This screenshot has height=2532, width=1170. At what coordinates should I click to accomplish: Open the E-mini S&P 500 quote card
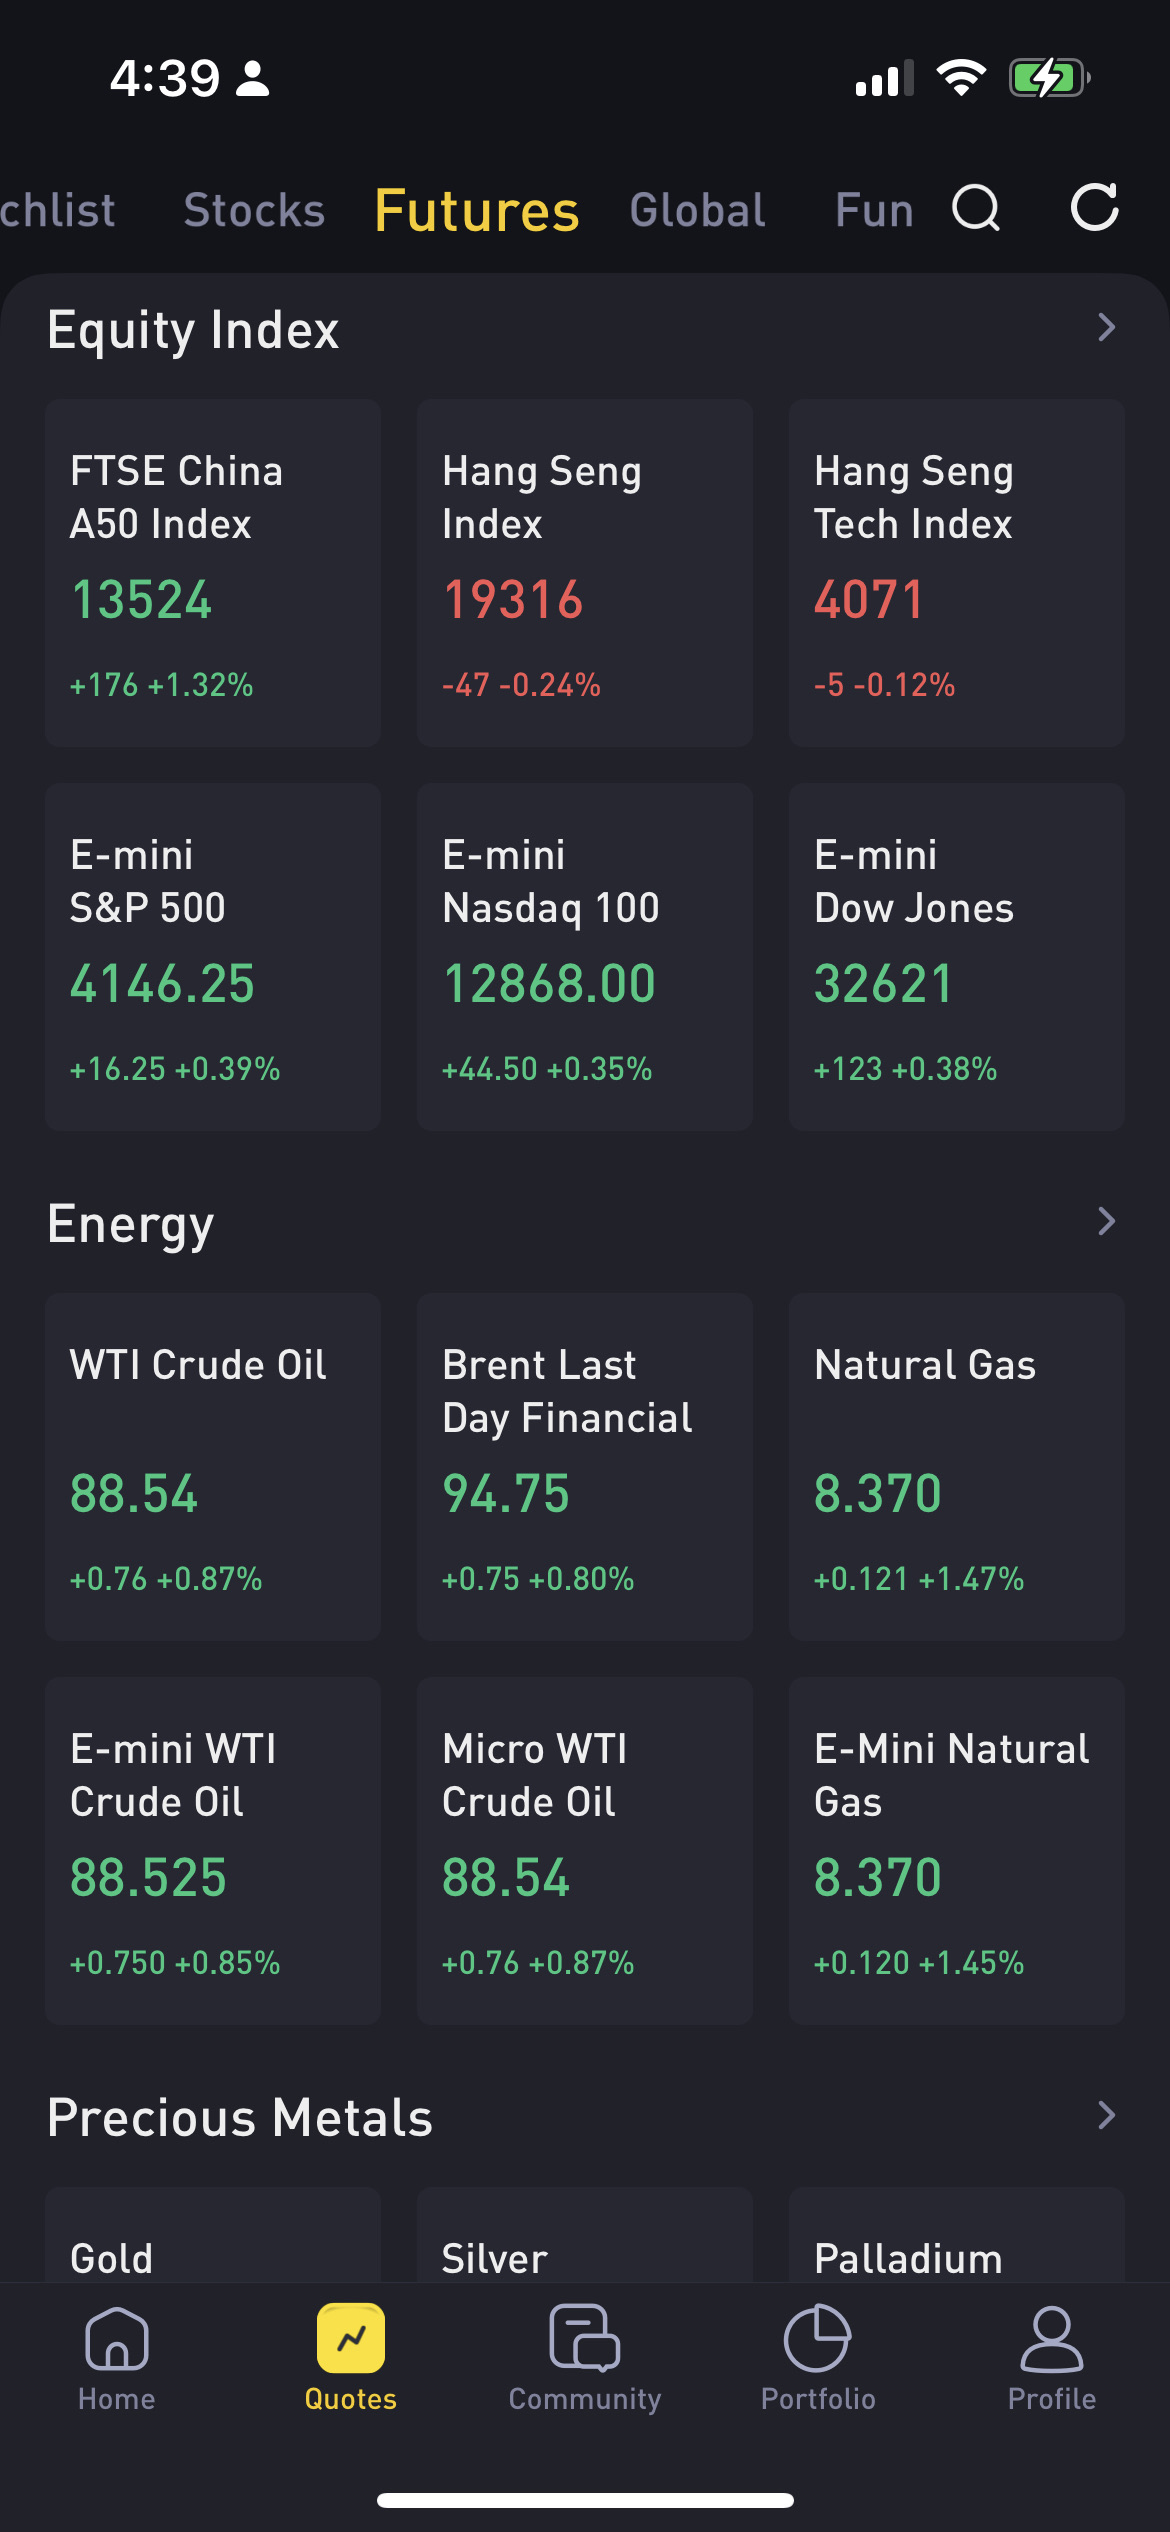tap(213, 957)
